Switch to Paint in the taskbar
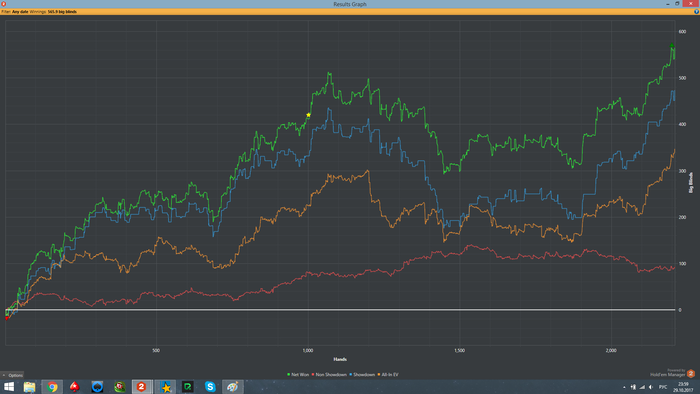 [233, 386]
